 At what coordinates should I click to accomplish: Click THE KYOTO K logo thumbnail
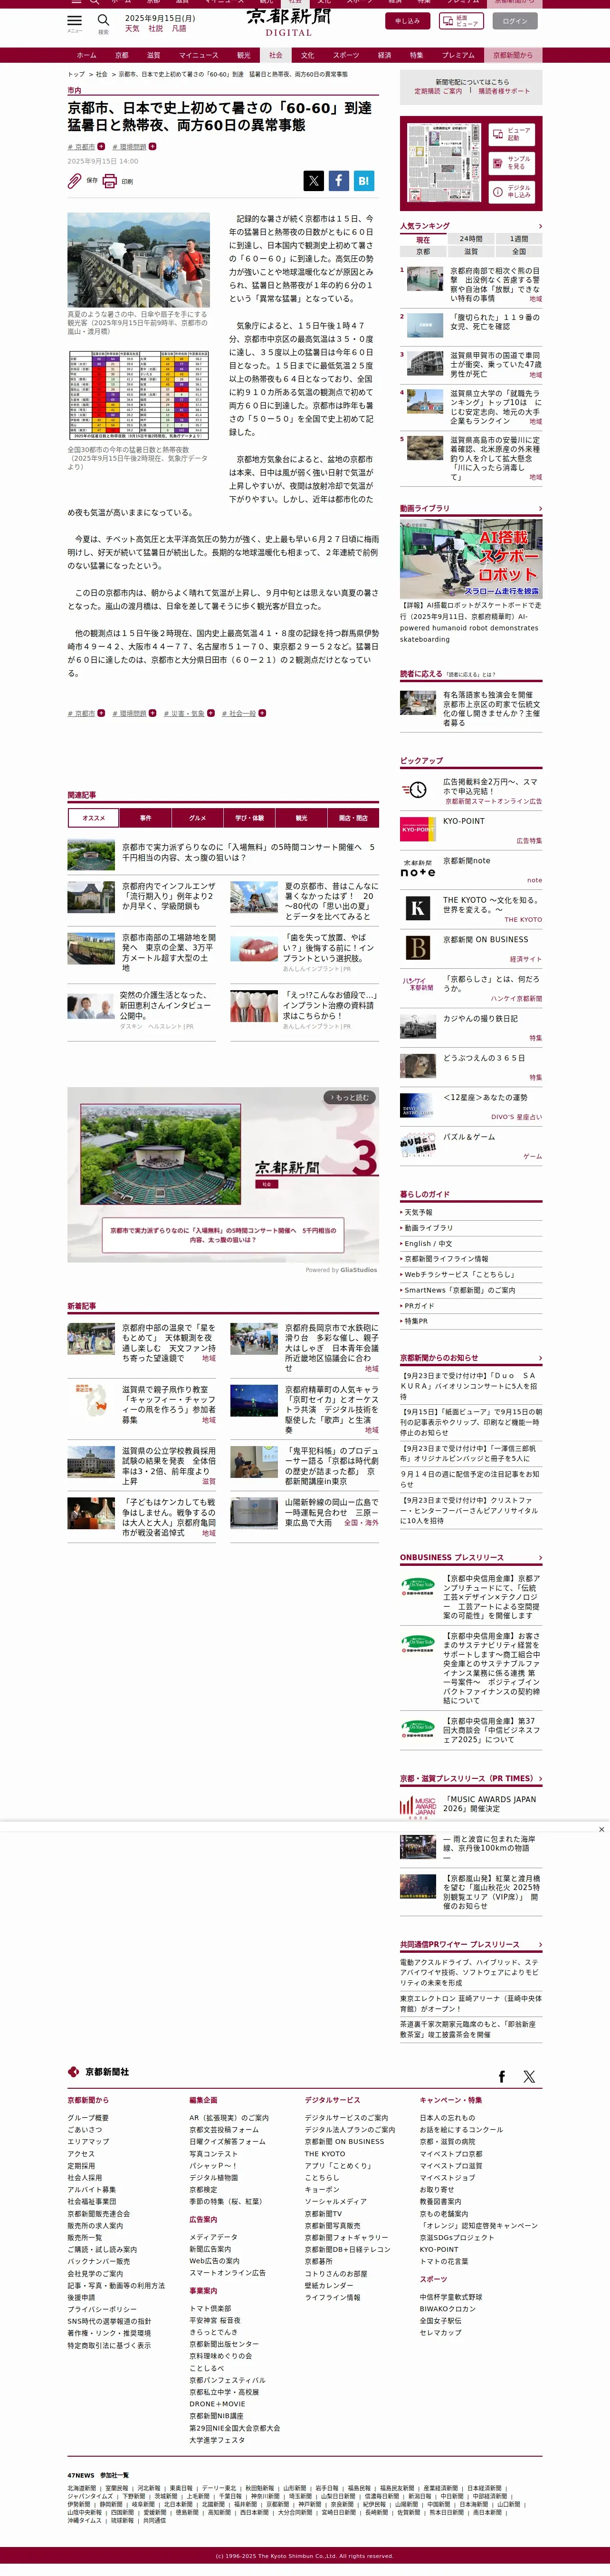coord(417,907)
